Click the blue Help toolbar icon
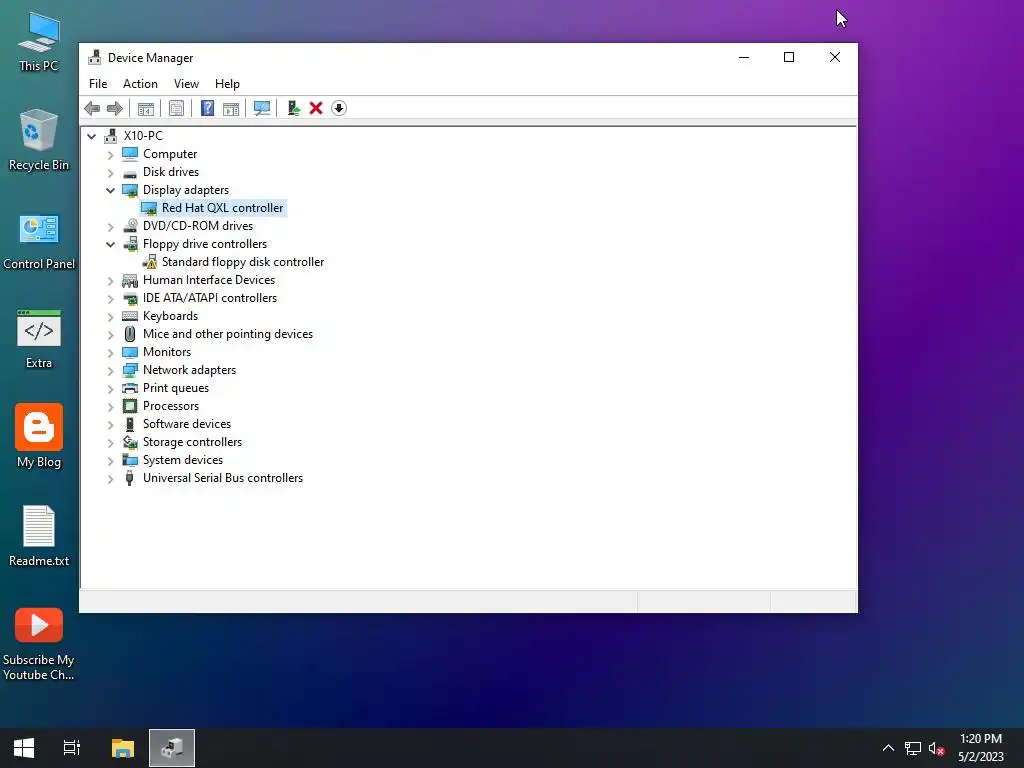This screenshot has height=768, width=1024. coord(207,108)
